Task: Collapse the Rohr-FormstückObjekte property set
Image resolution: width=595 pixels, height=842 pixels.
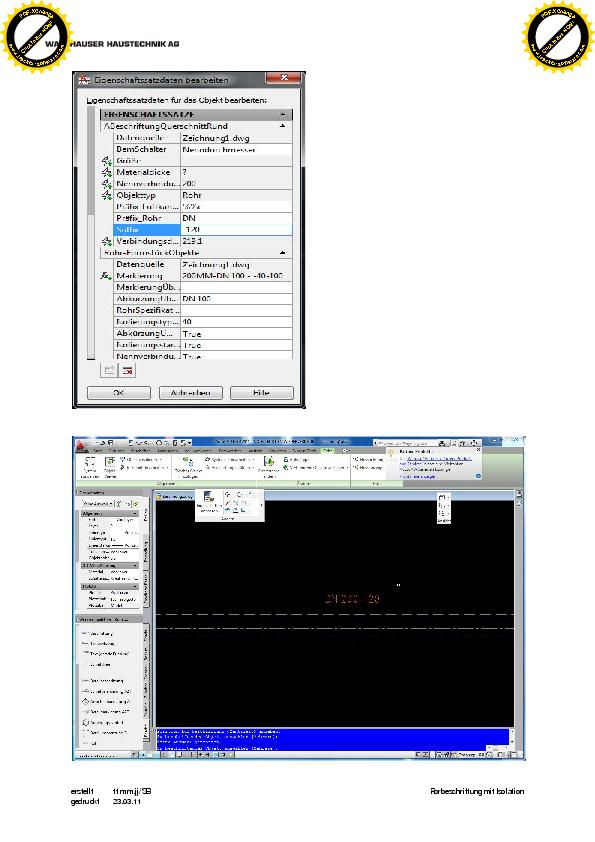Action: click(282, 252)
